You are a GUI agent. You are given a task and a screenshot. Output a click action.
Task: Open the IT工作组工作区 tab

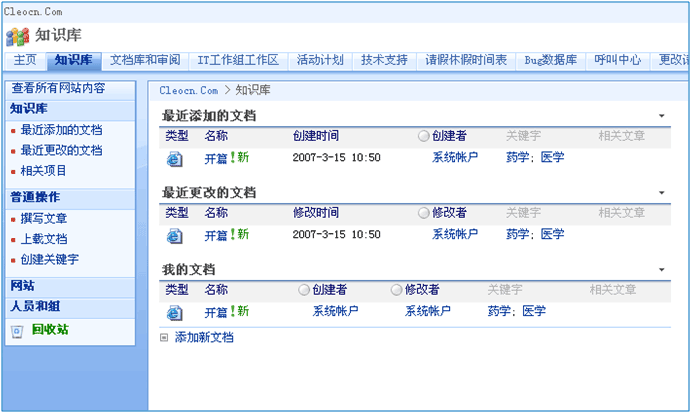coord(238,60)
